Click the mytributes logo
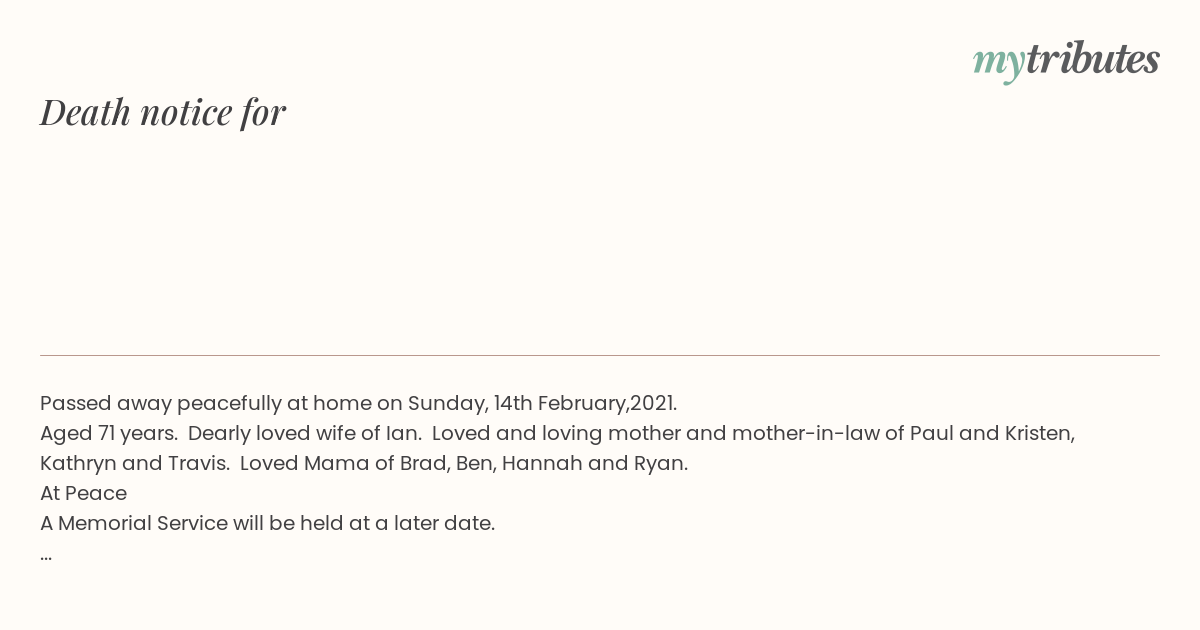The height and width of the screenshot is (630, 1200). 1066,60
